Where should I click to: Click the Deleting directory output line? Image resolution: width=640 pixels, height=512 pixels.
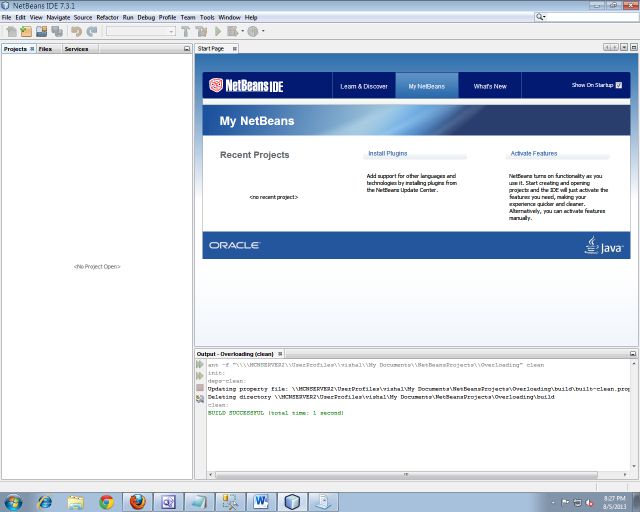(x=381, y=397)
